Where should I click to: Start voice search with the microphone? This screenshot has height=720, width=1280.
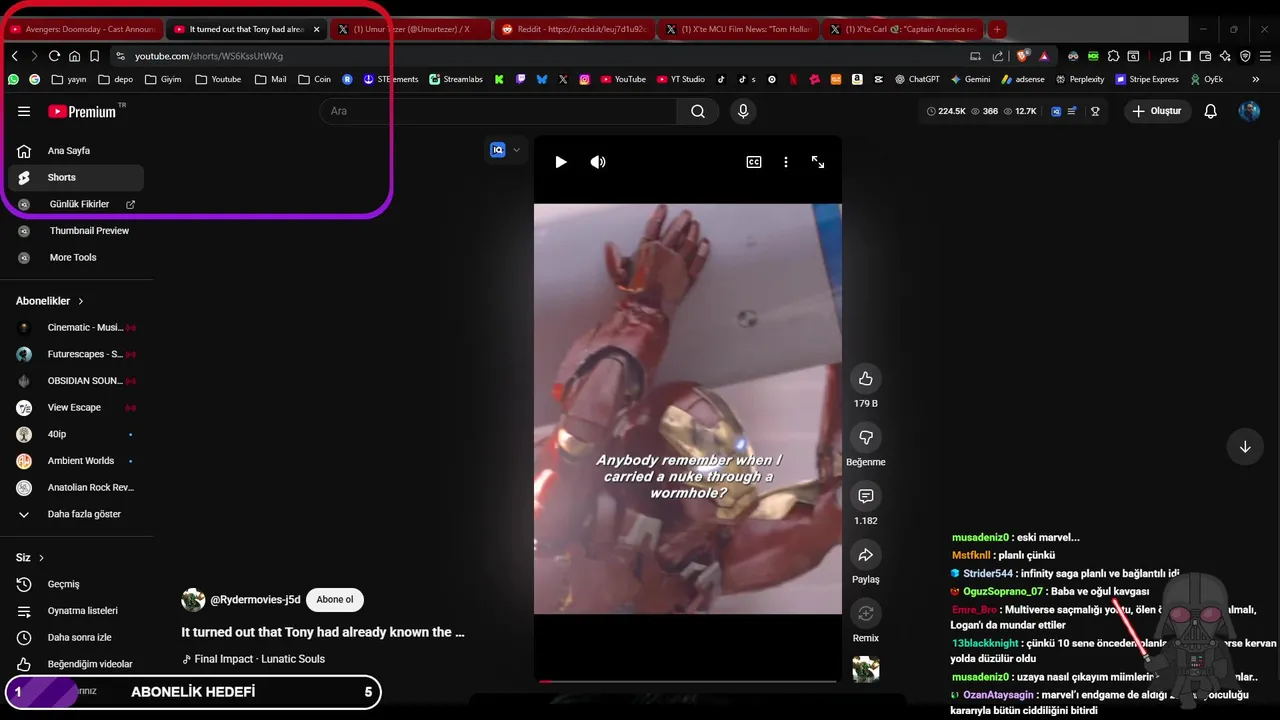[x=743, y=111]
